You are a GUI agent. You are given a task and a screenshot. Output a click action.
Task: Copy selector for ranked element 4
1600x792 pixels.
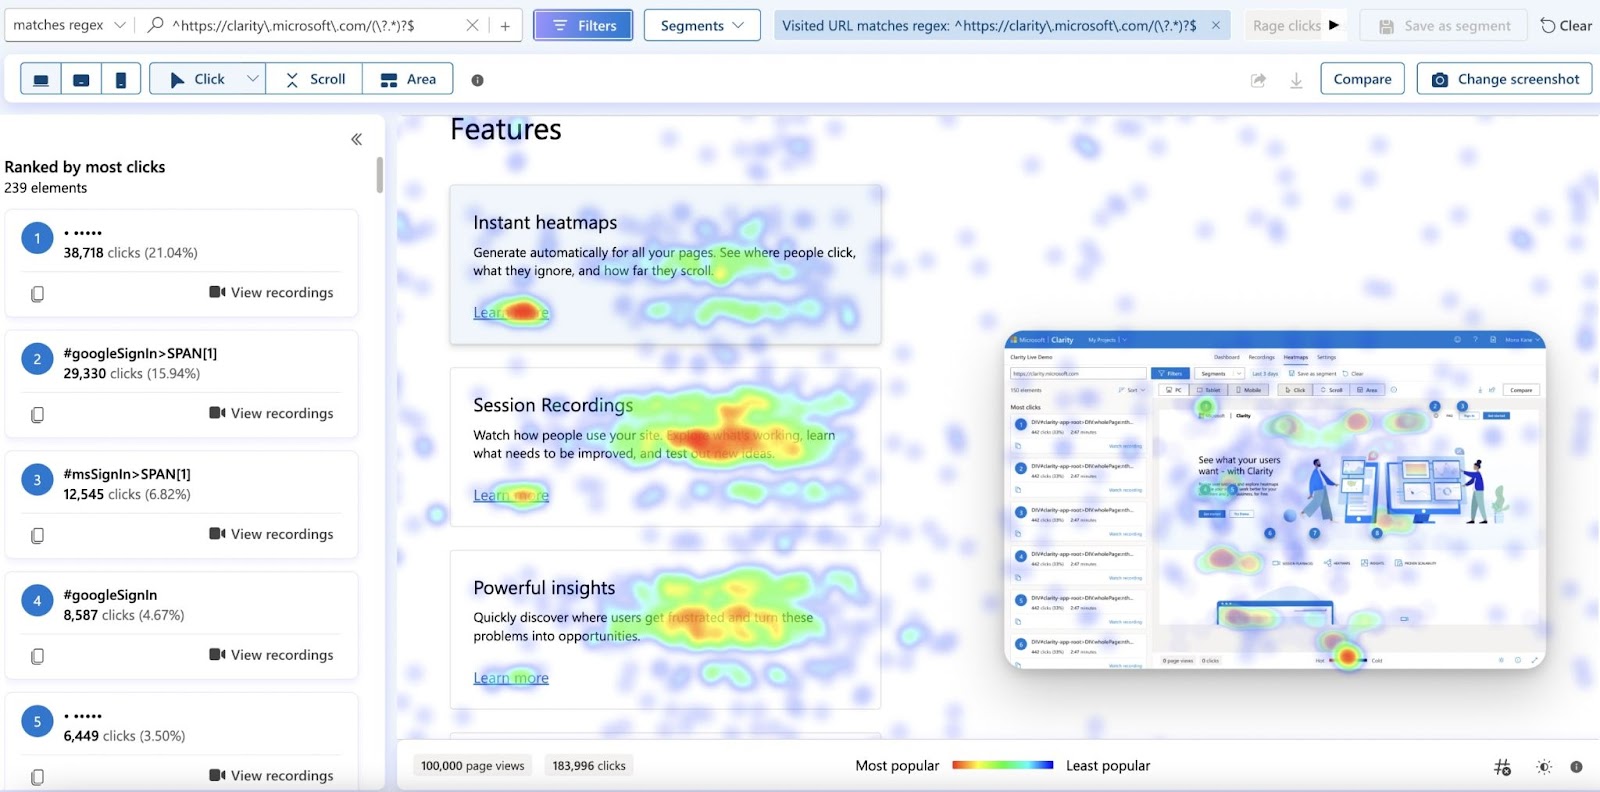coord(37,657)
